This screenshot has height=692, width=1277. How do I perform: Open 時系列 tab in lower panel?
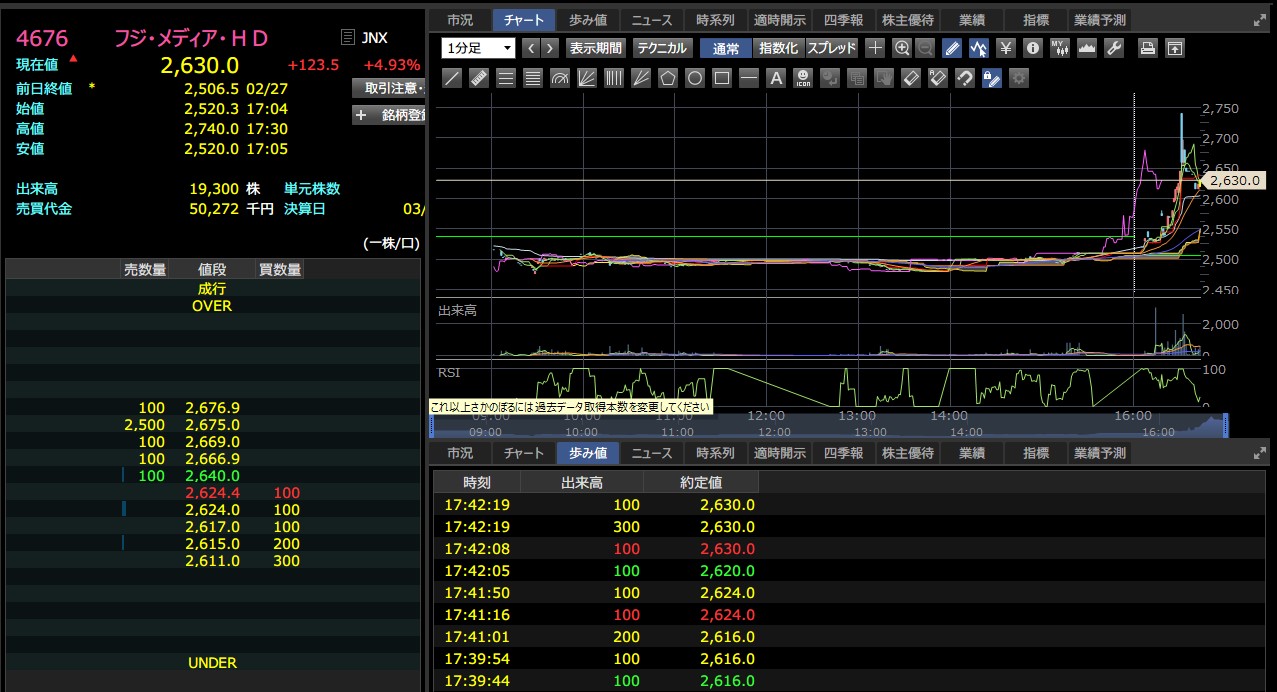point(715,454)
